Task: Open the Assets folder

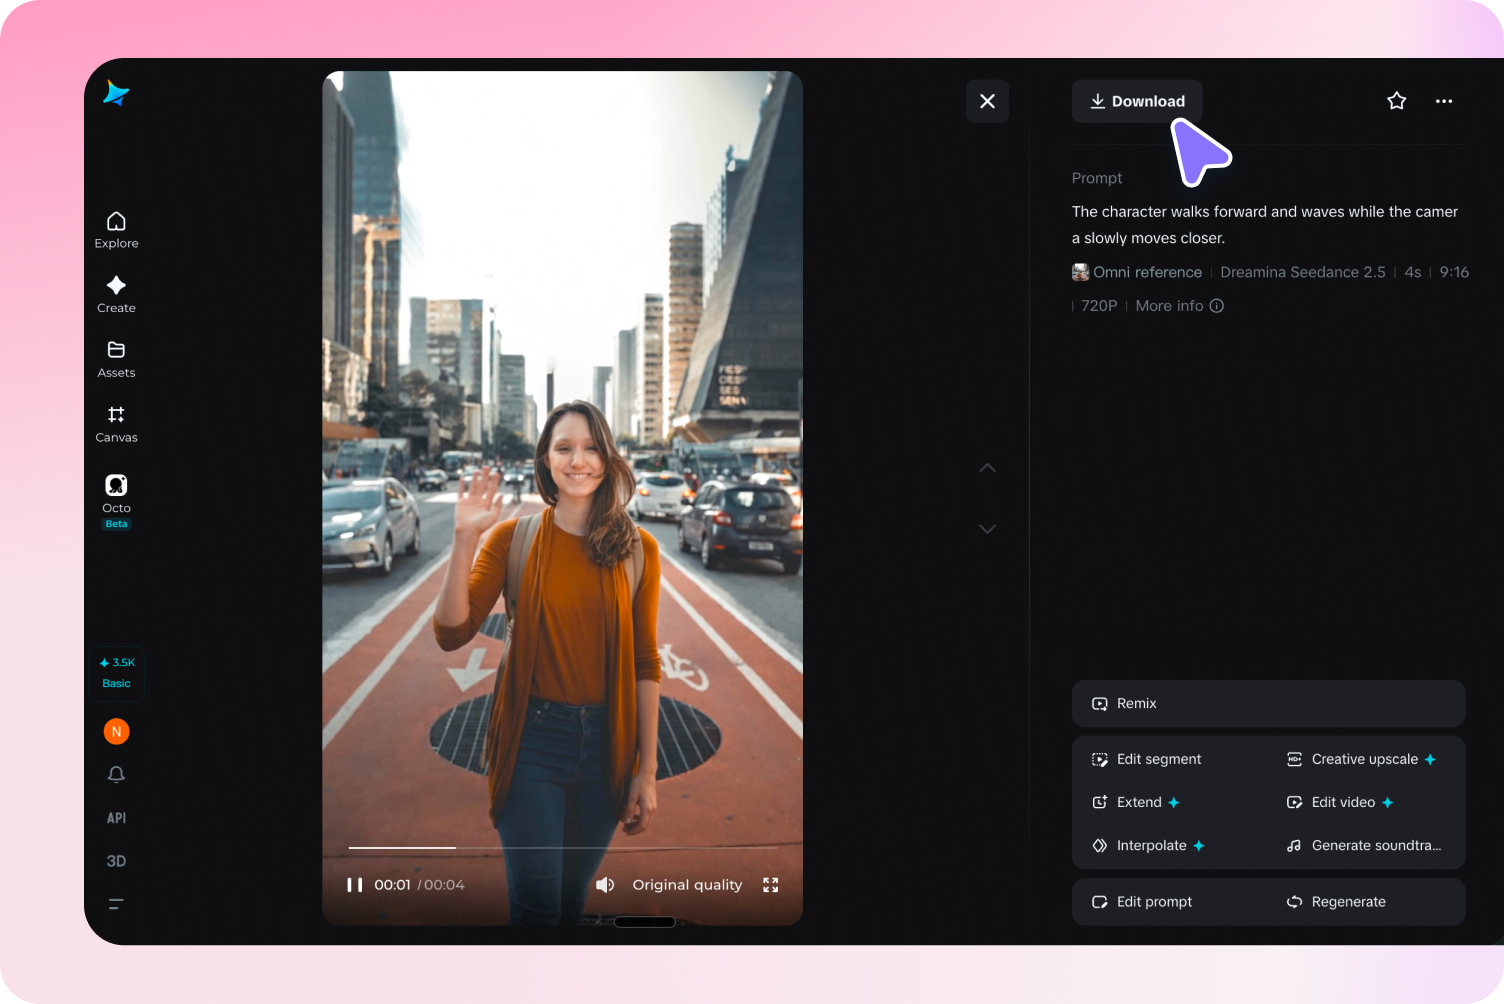Action: click(116, 360)
